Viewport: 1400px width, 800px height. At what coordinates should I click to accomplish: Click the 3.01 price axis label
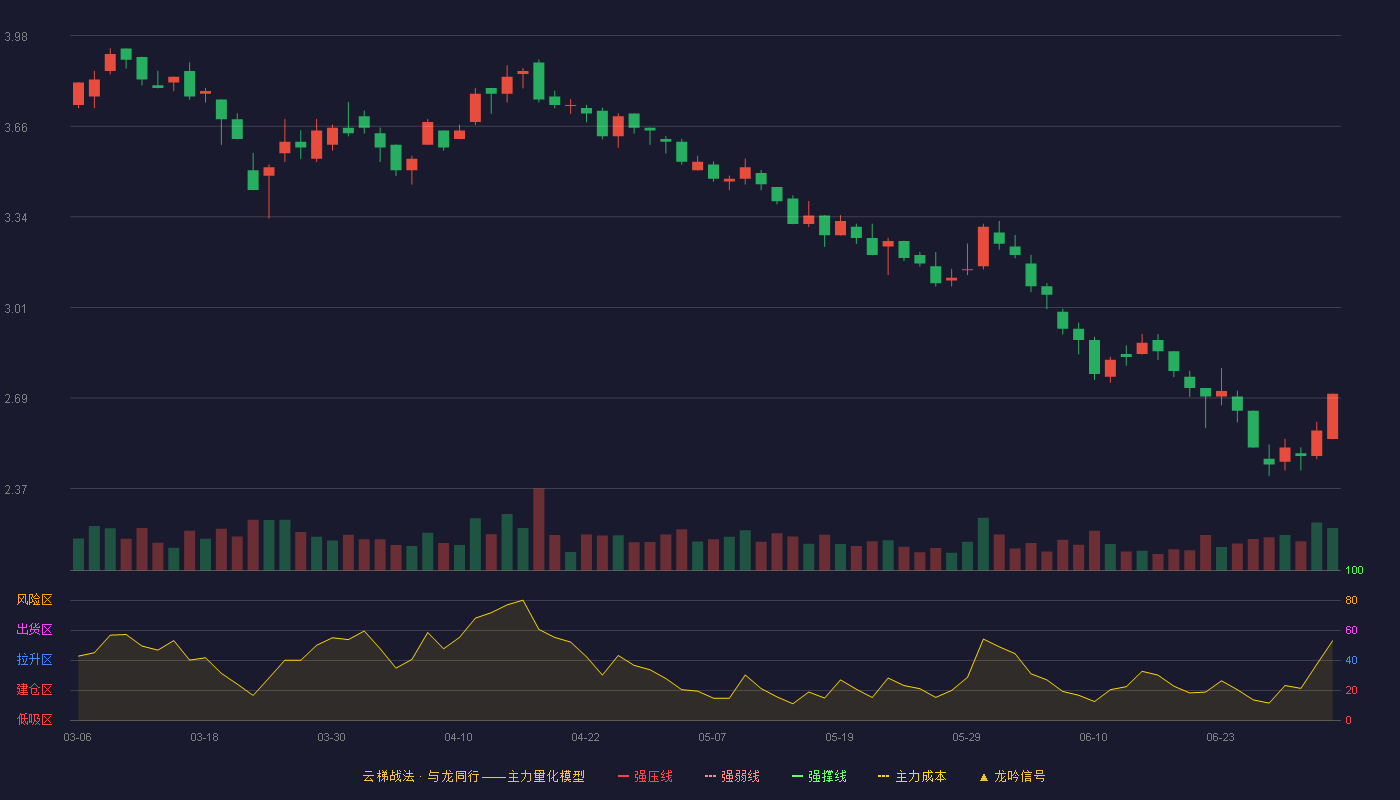pyautogui.click(x=16, y=308)
